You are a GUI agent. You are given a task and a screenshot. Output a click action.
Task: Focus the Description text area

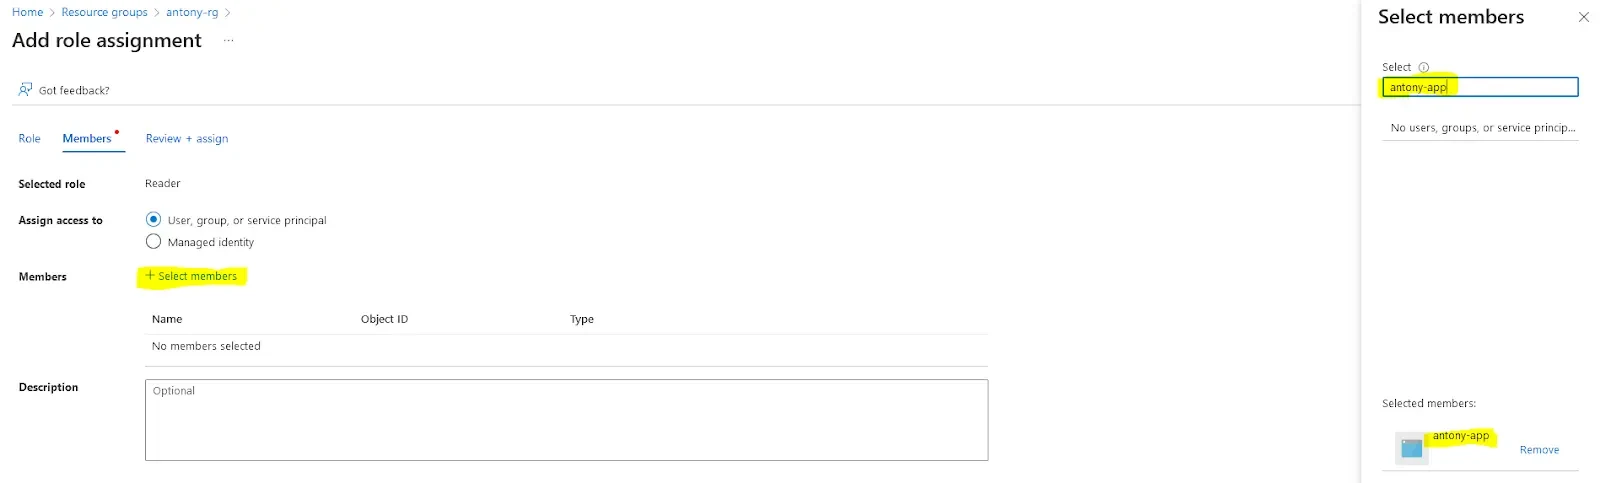click(566, 420)
